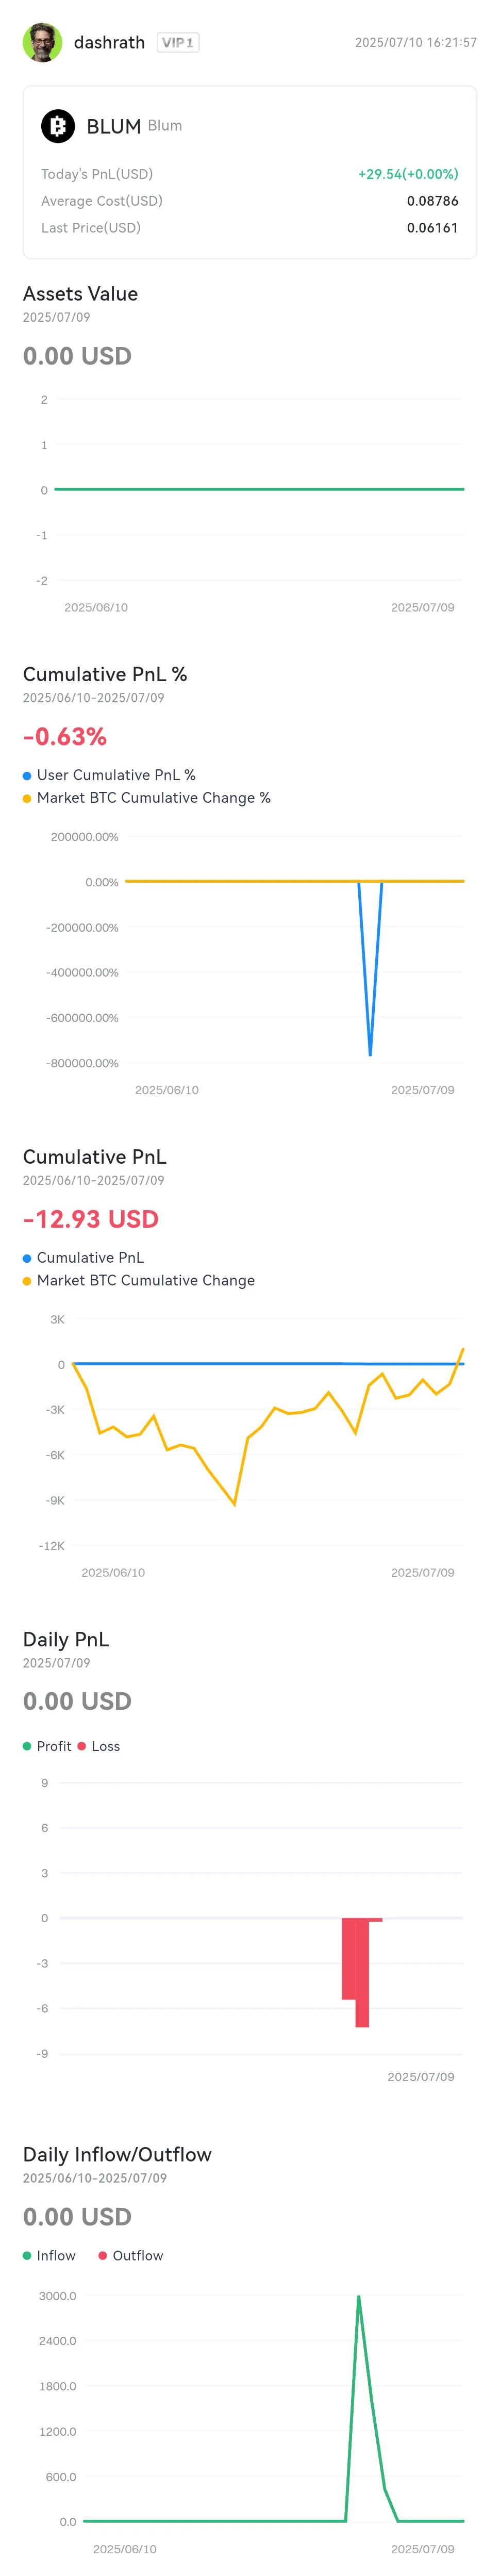Click the Today's PnL value +29.54
The height and width of the screenshot is (2576, 500).
[x=408, y=174]
